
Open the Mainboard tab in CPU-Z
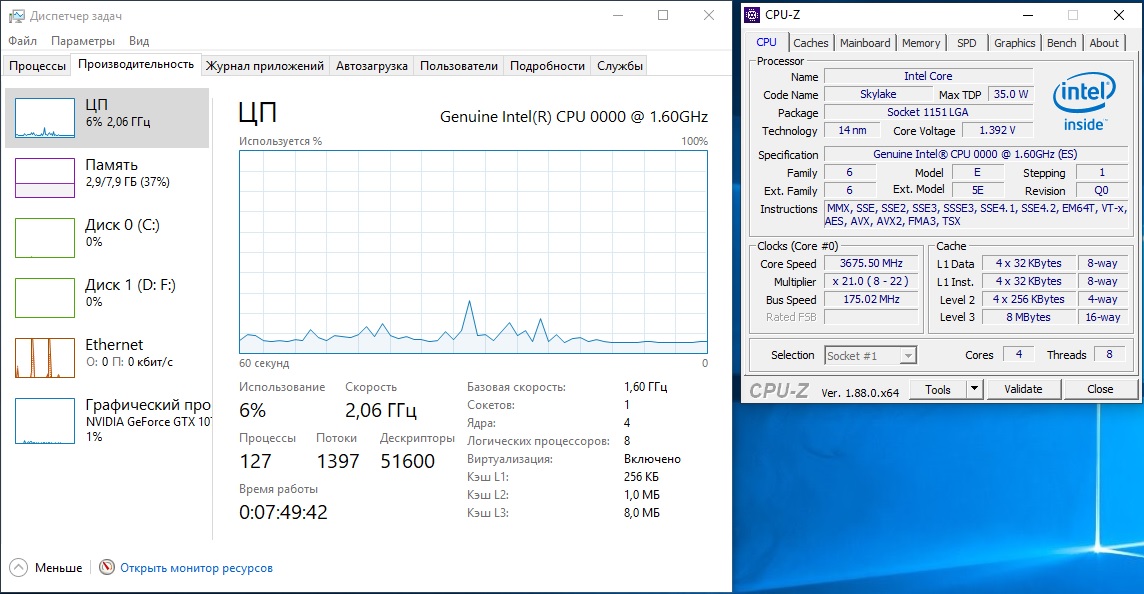(865, 43)
